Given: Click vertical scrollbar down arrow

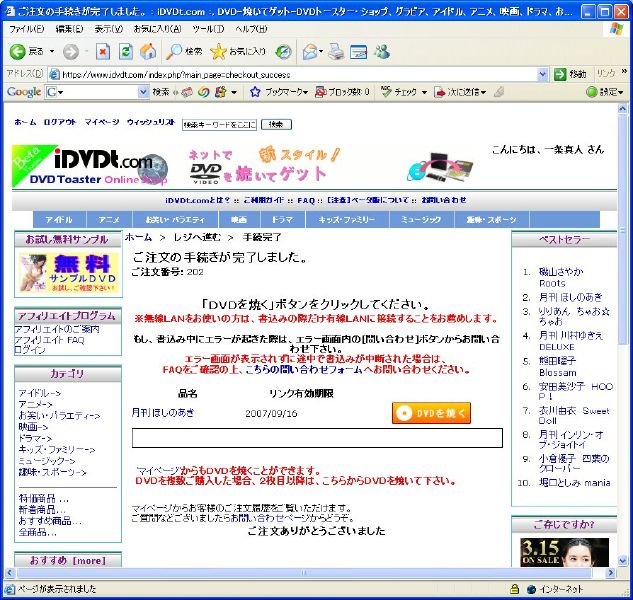Looking at the screenshot, I should click(x=623, y=560).
